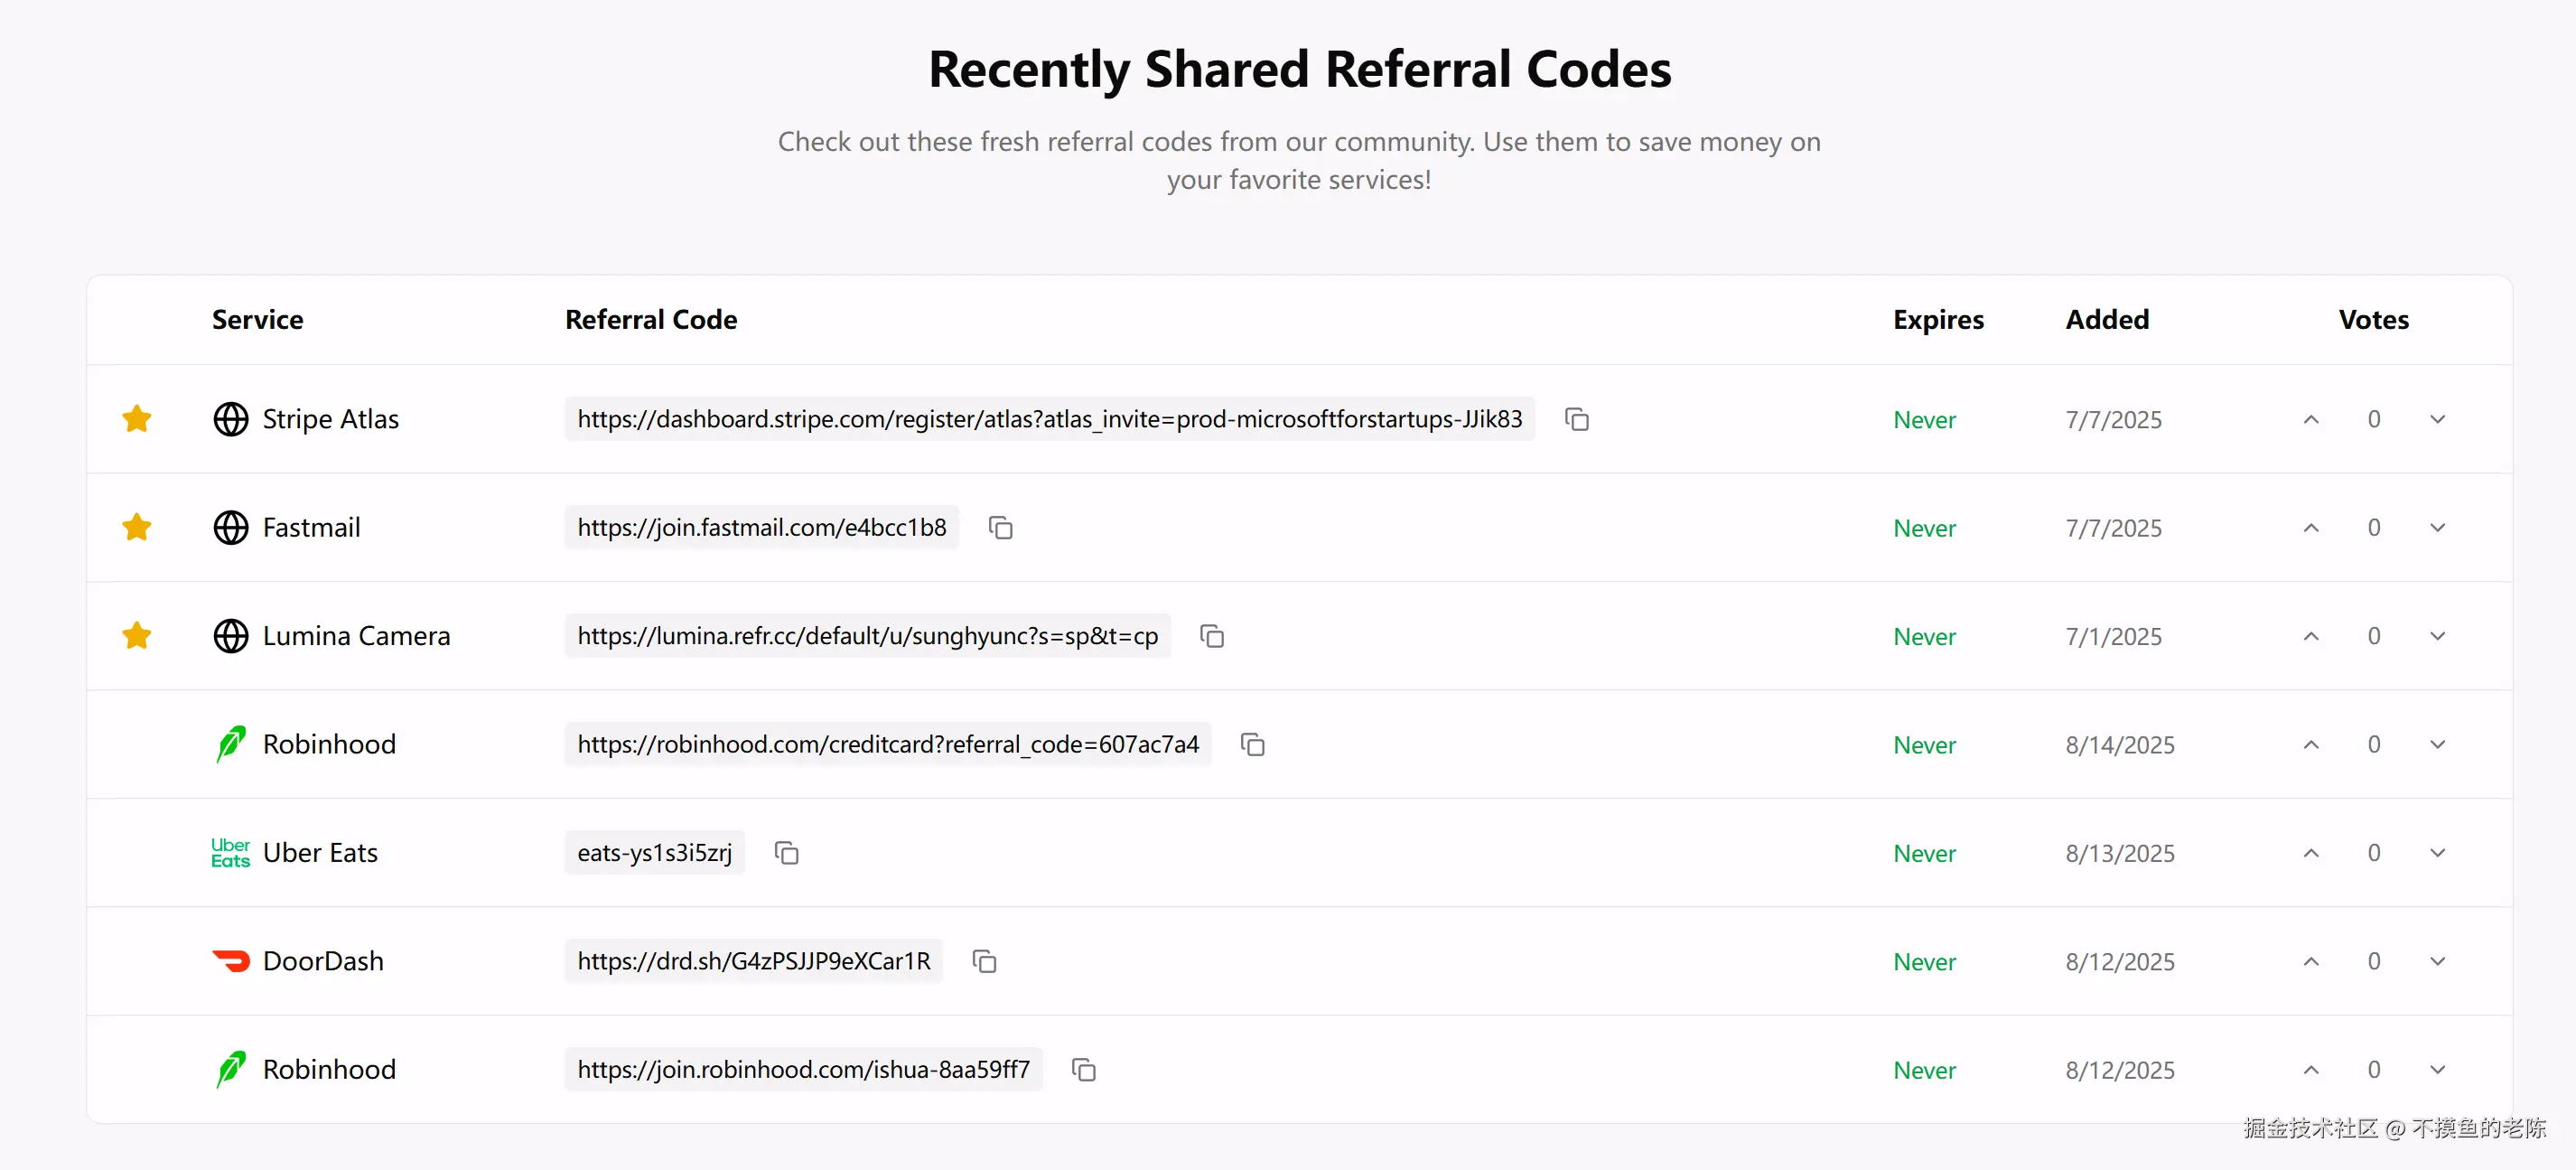This screenshot has height=1170, width=2576.
Task: Copy the Uber Eats code eats-ys1s3i5zrj
Action: (787, 853)
